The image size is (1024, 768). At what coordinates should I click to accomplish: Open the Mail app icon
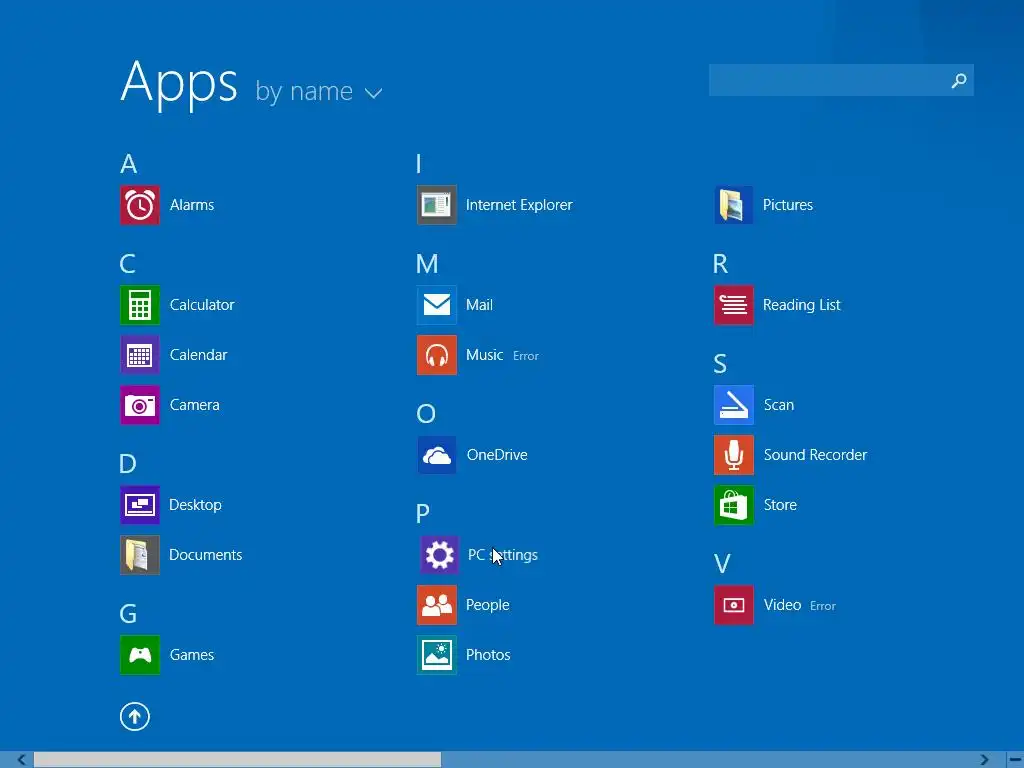[437, 305]
